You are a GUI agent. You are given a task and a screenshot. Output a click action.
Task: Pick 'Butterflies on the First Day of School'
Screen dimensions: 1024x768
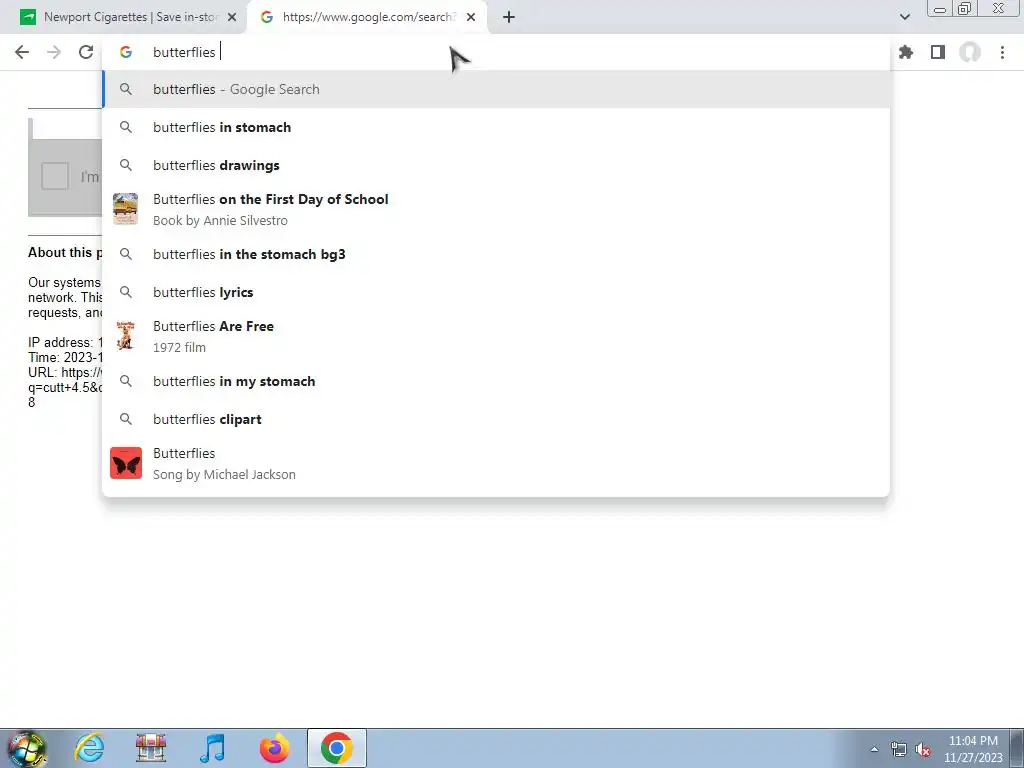[x=496, y=210]
